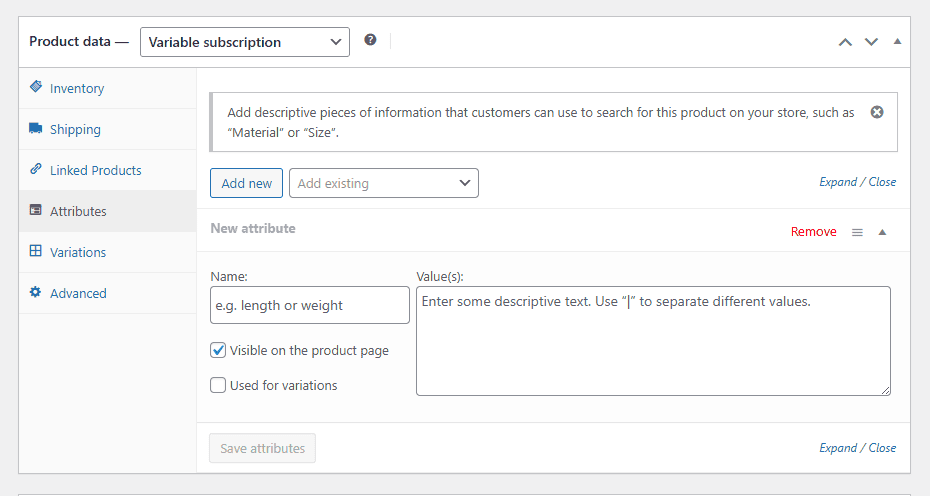Focus the attribute Name input field
Screen dimensions: 930x496
point(310,305)
